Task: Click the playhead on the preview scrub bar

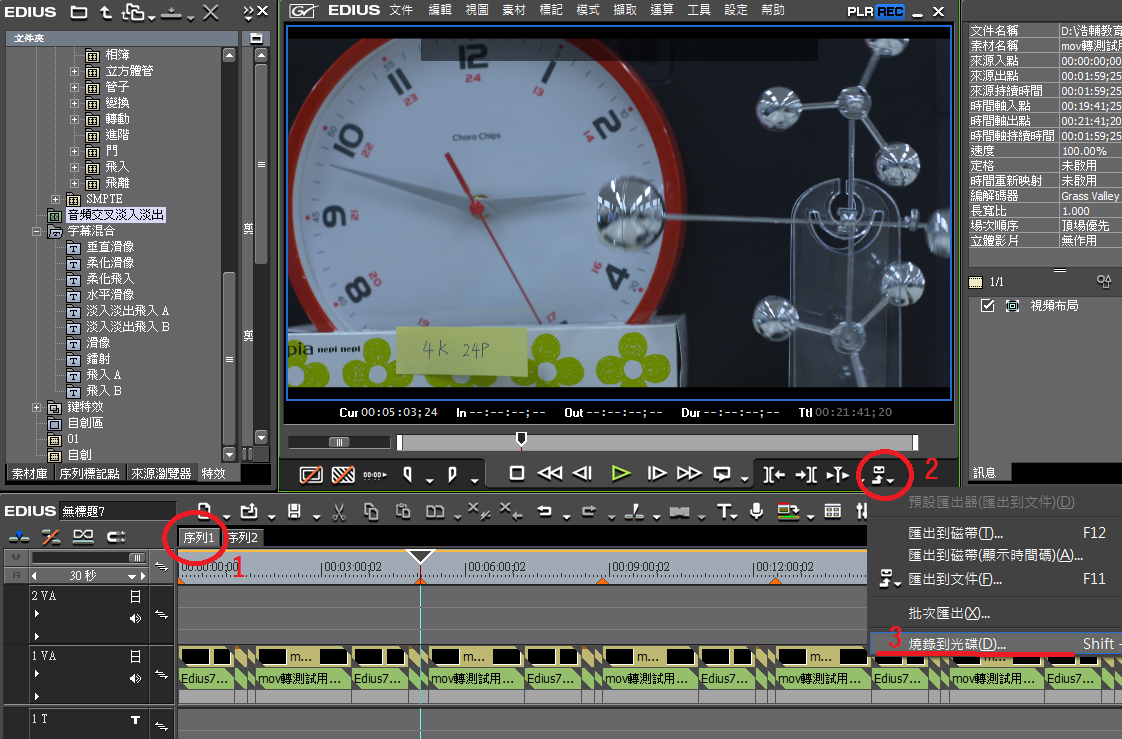Action: (x=520, y=440)
